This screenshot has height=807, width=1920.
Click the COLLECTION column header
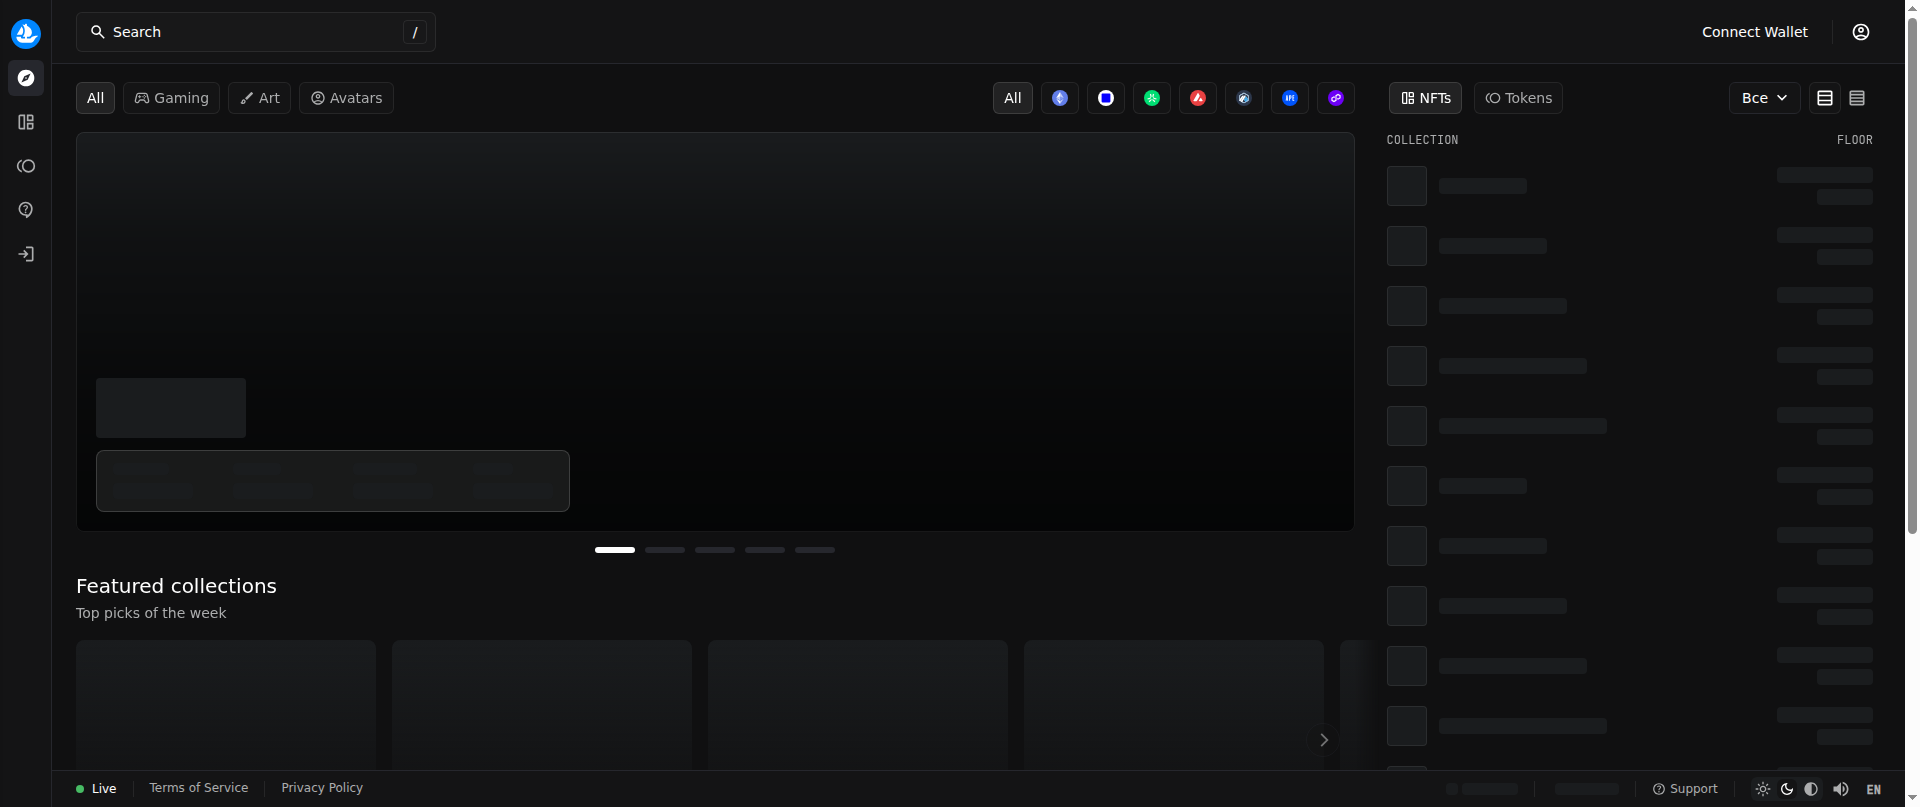[1422, 140]
